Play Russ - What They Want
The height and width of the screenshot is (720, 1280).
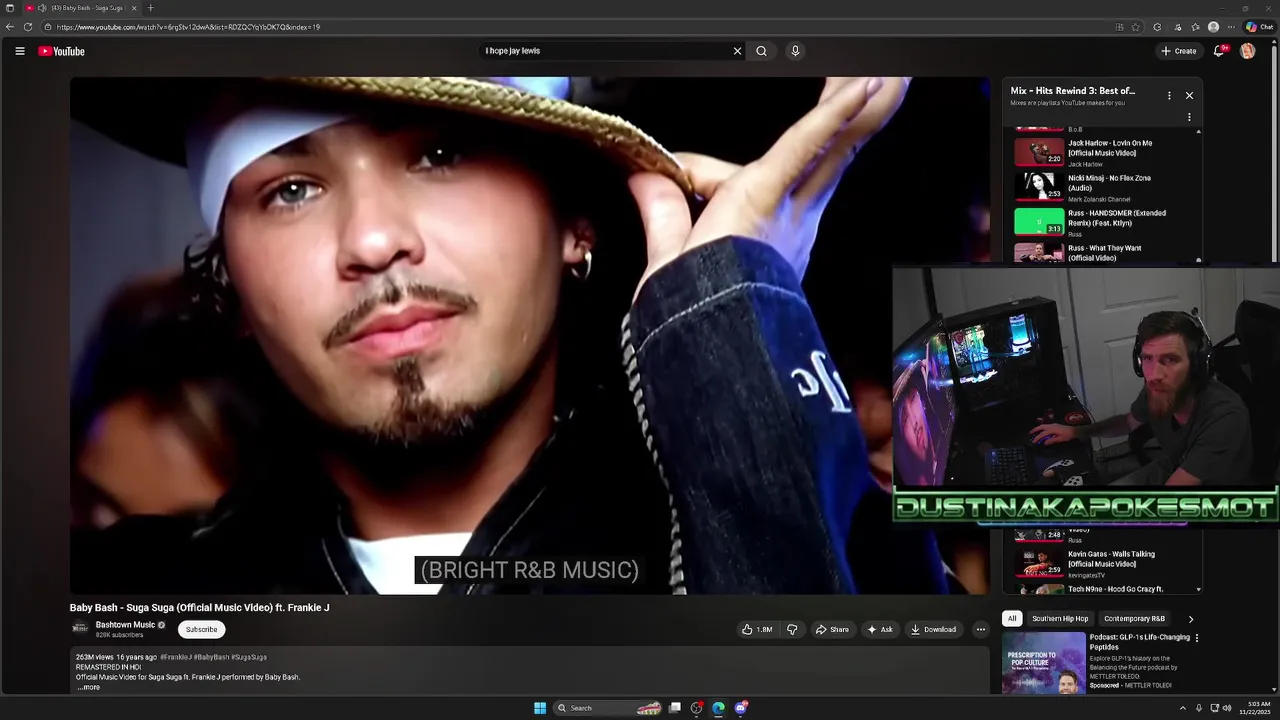click(x=1105, y=253)
